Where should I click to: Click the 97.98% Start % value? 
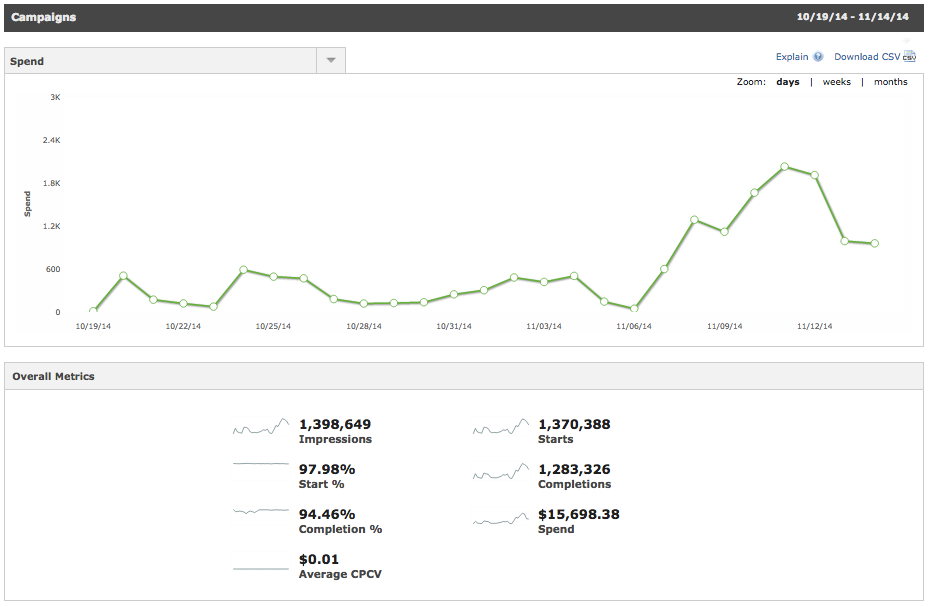click(x=327, y=469)
